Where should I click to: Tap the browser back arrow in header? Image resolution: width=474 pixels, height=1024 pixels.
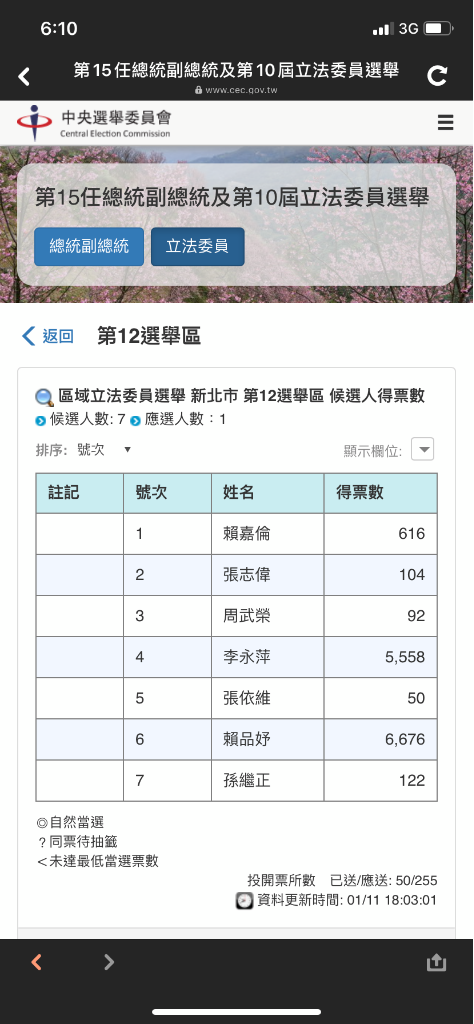coord(24,76)
